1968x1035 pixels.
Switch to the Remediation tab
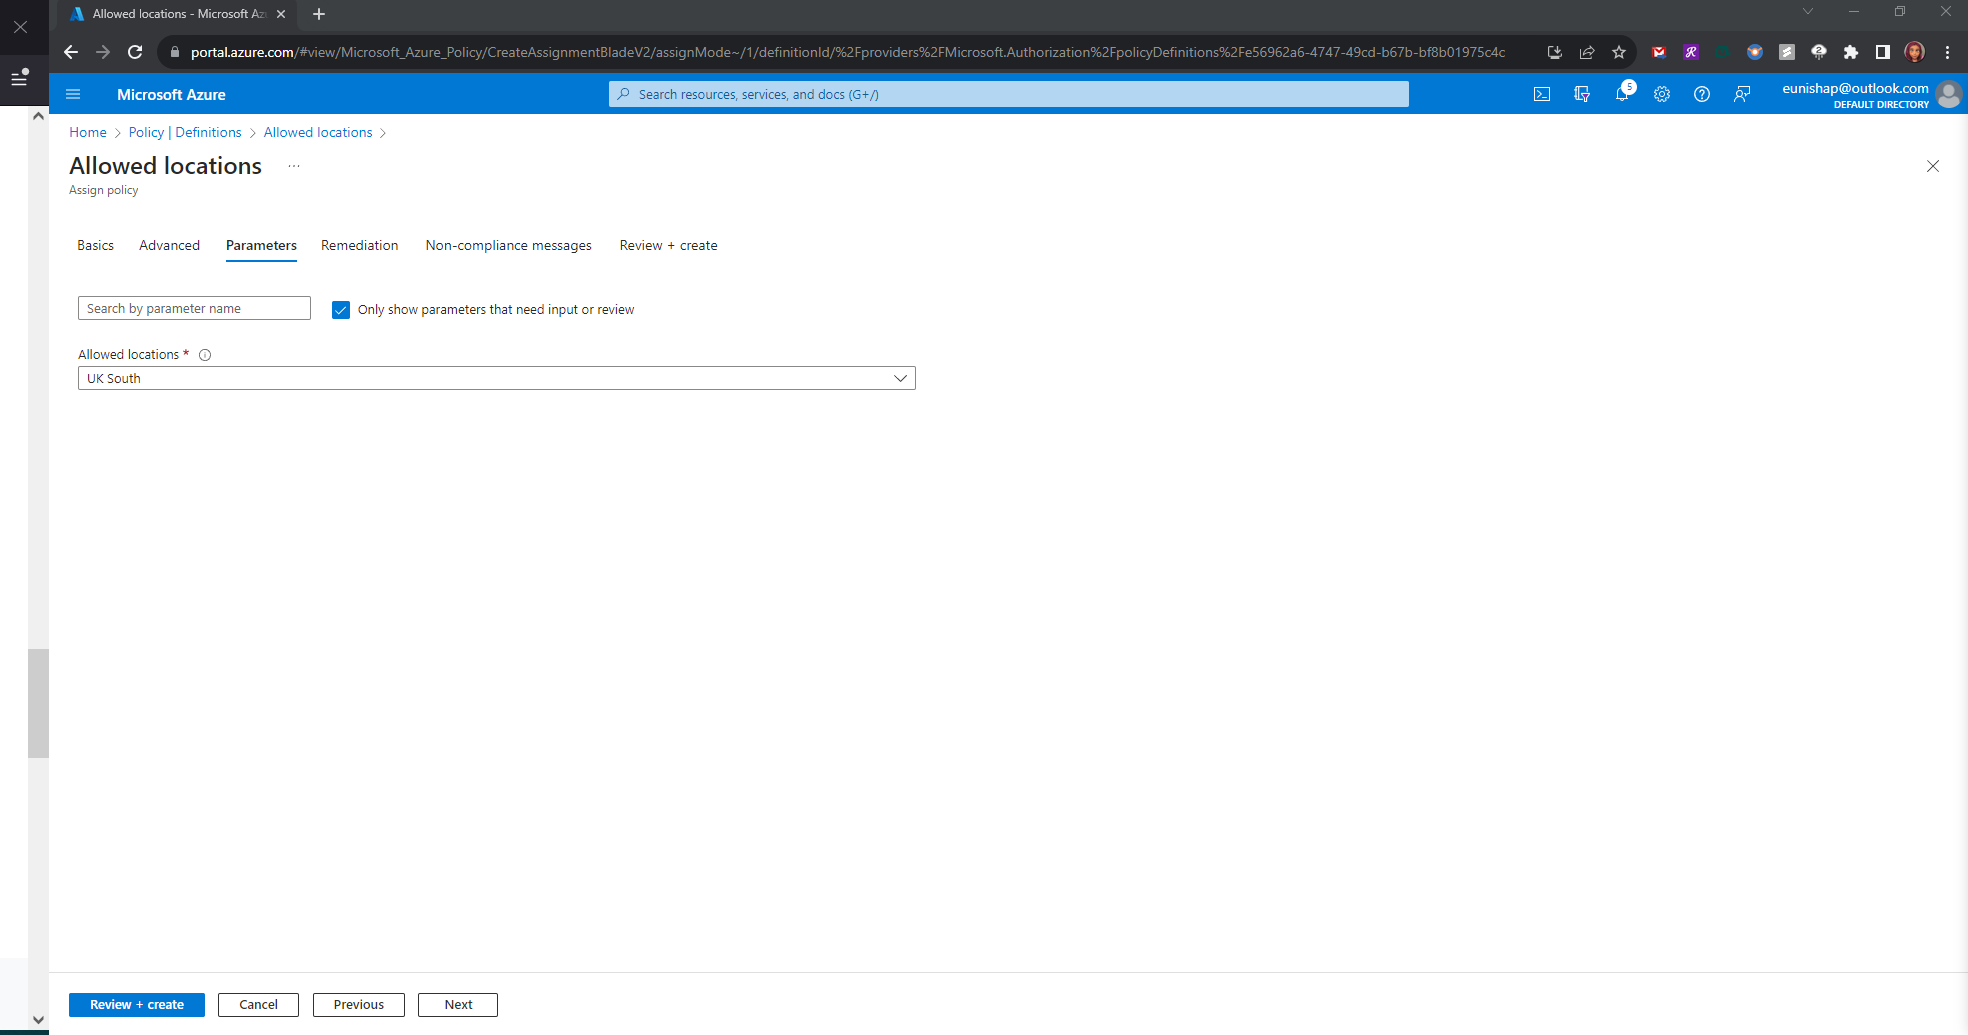coord(359,245)
